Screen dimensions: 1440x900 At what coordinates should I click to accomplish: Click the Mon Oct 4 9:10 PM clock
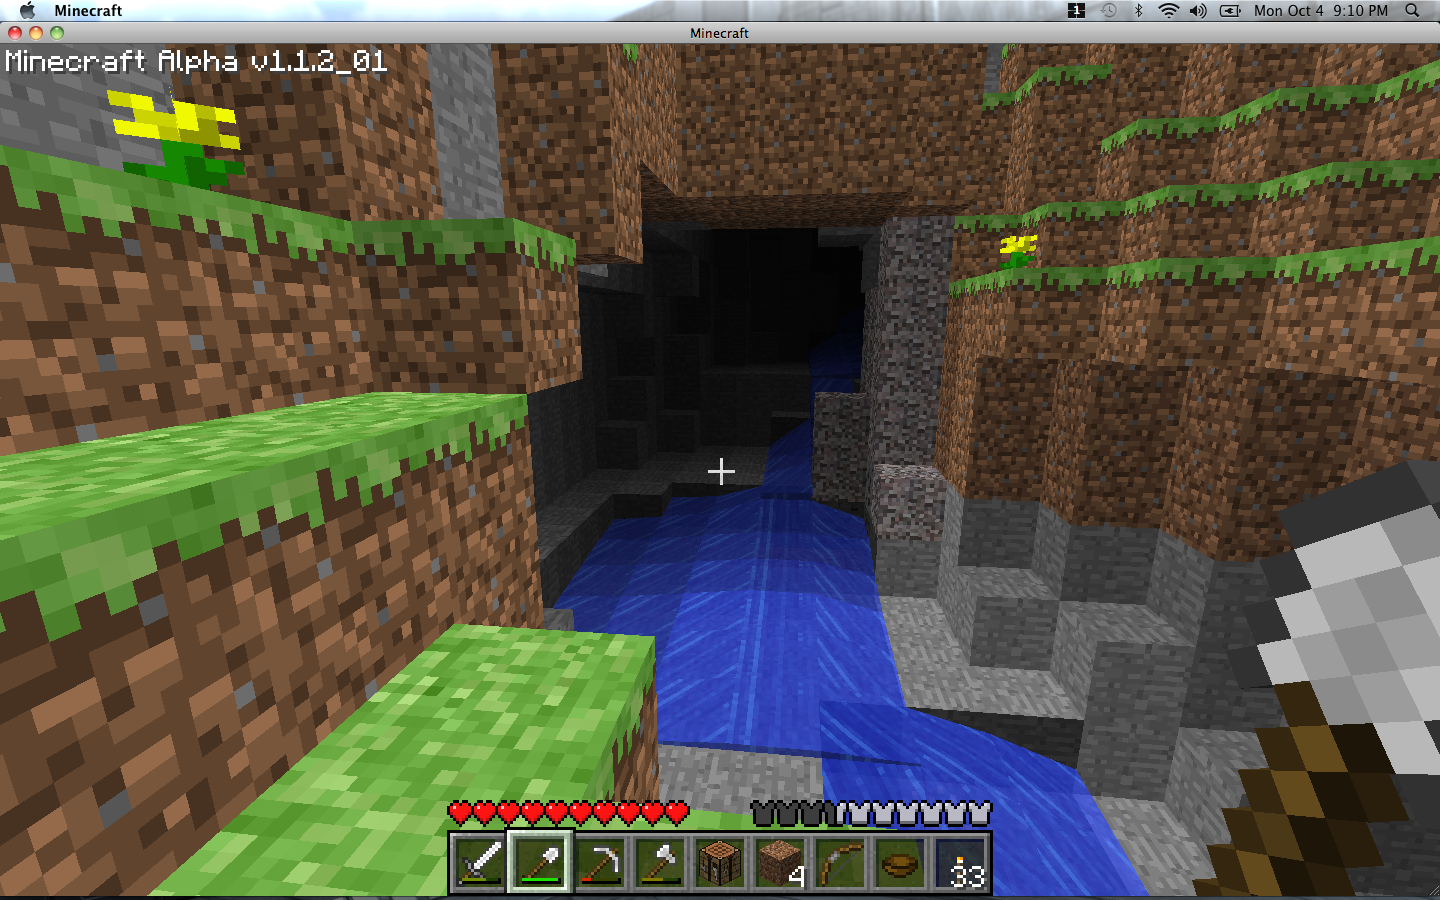(x=1321, y=10)
